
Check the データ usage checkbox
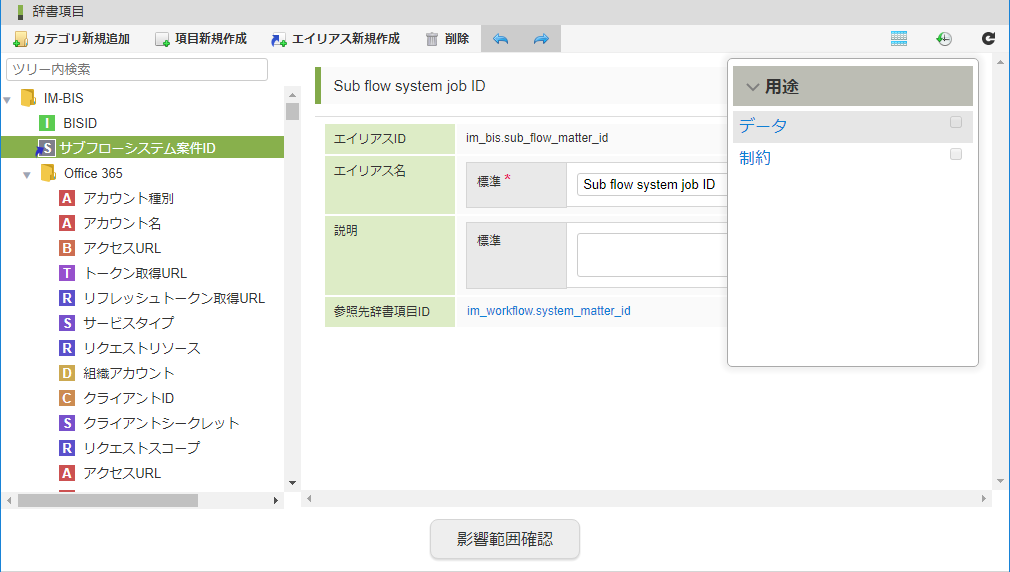956,123
